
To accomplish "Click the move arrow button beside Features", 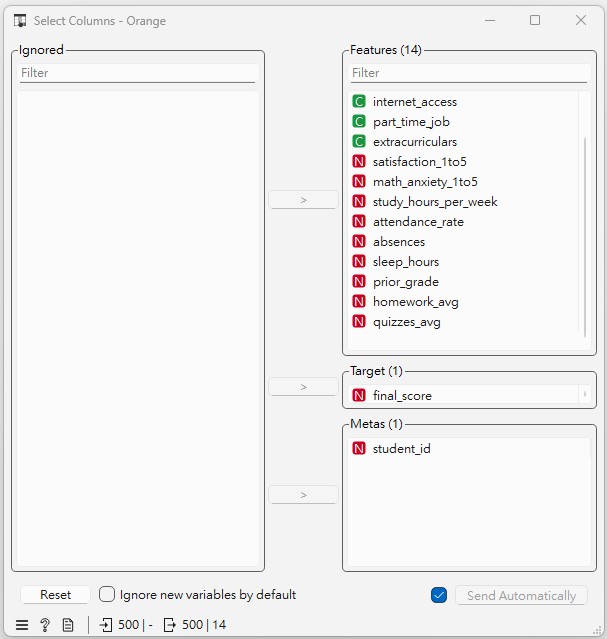I will 303,200.
